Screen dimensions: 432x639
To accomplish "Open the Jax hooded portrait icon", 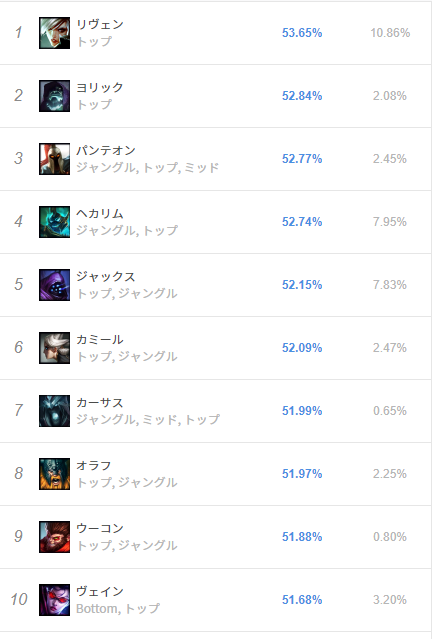I will pyautogui.click(x=54, y=285).
